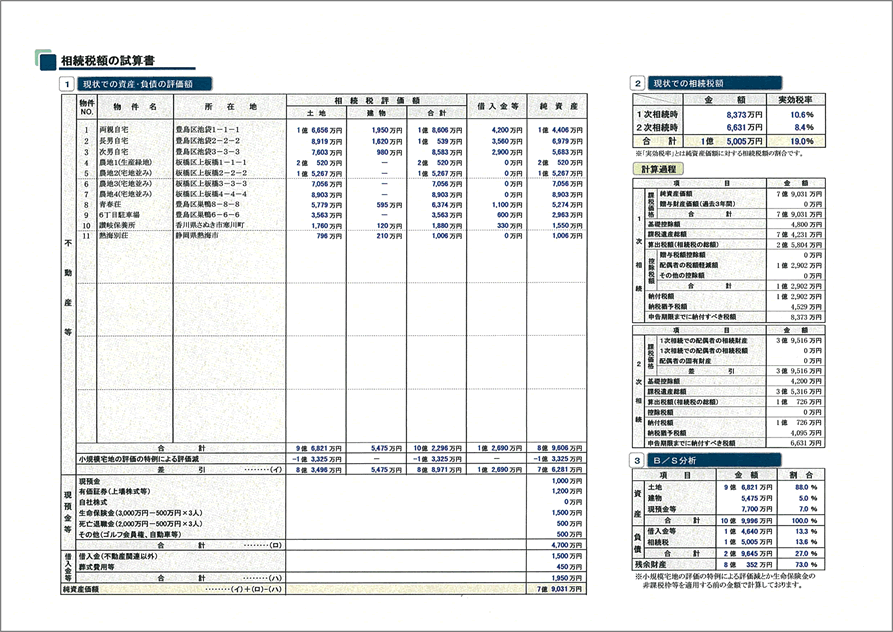Click the 借入金等 column header
The width and height of the screenshot is (893, 632).
coord(497,106)
